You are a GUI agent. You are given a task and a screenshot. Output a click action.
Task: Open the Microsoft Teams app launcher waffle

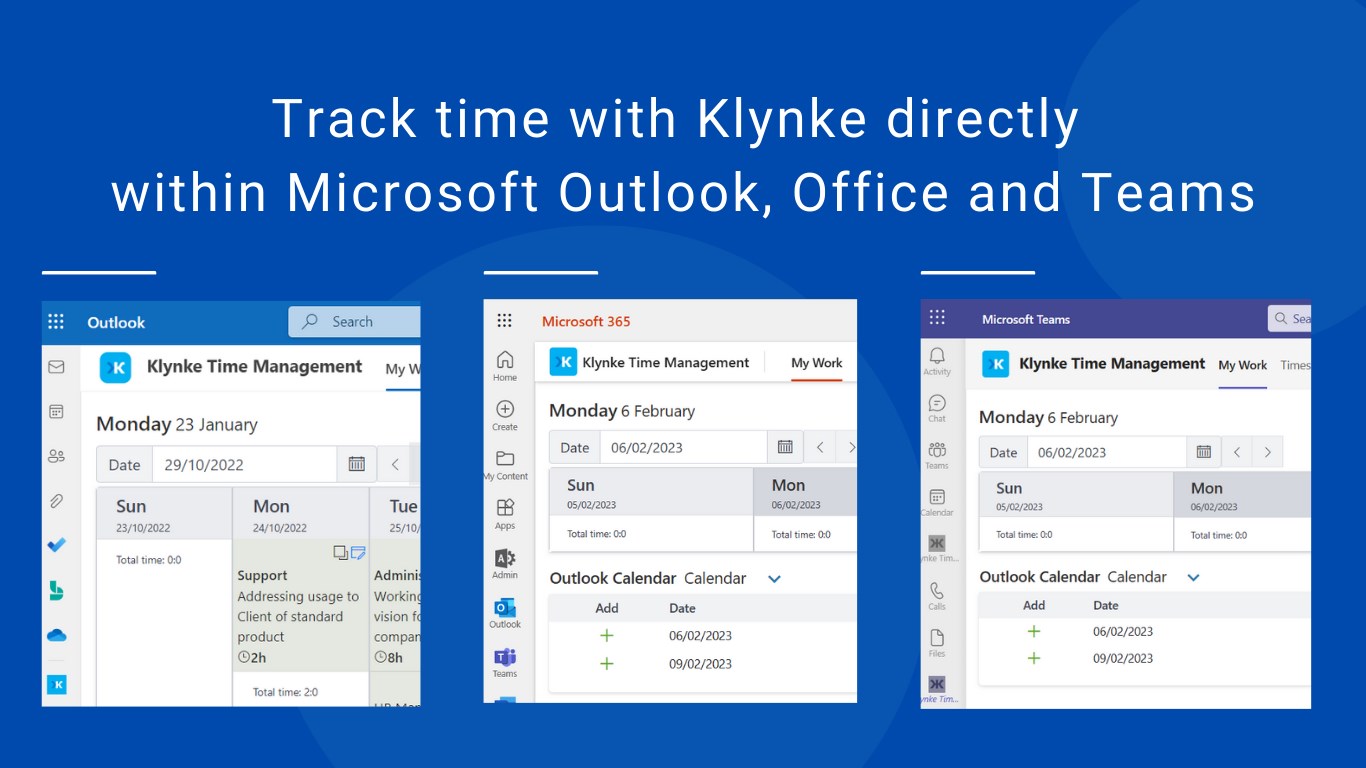(937, 318)
